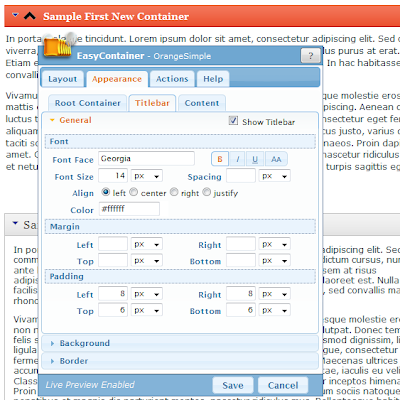This screenshot has width=400, height=400.
Task: Click the black up chevron in the orange titlebar
Action: pyautogui.click(x=30, y=15)
